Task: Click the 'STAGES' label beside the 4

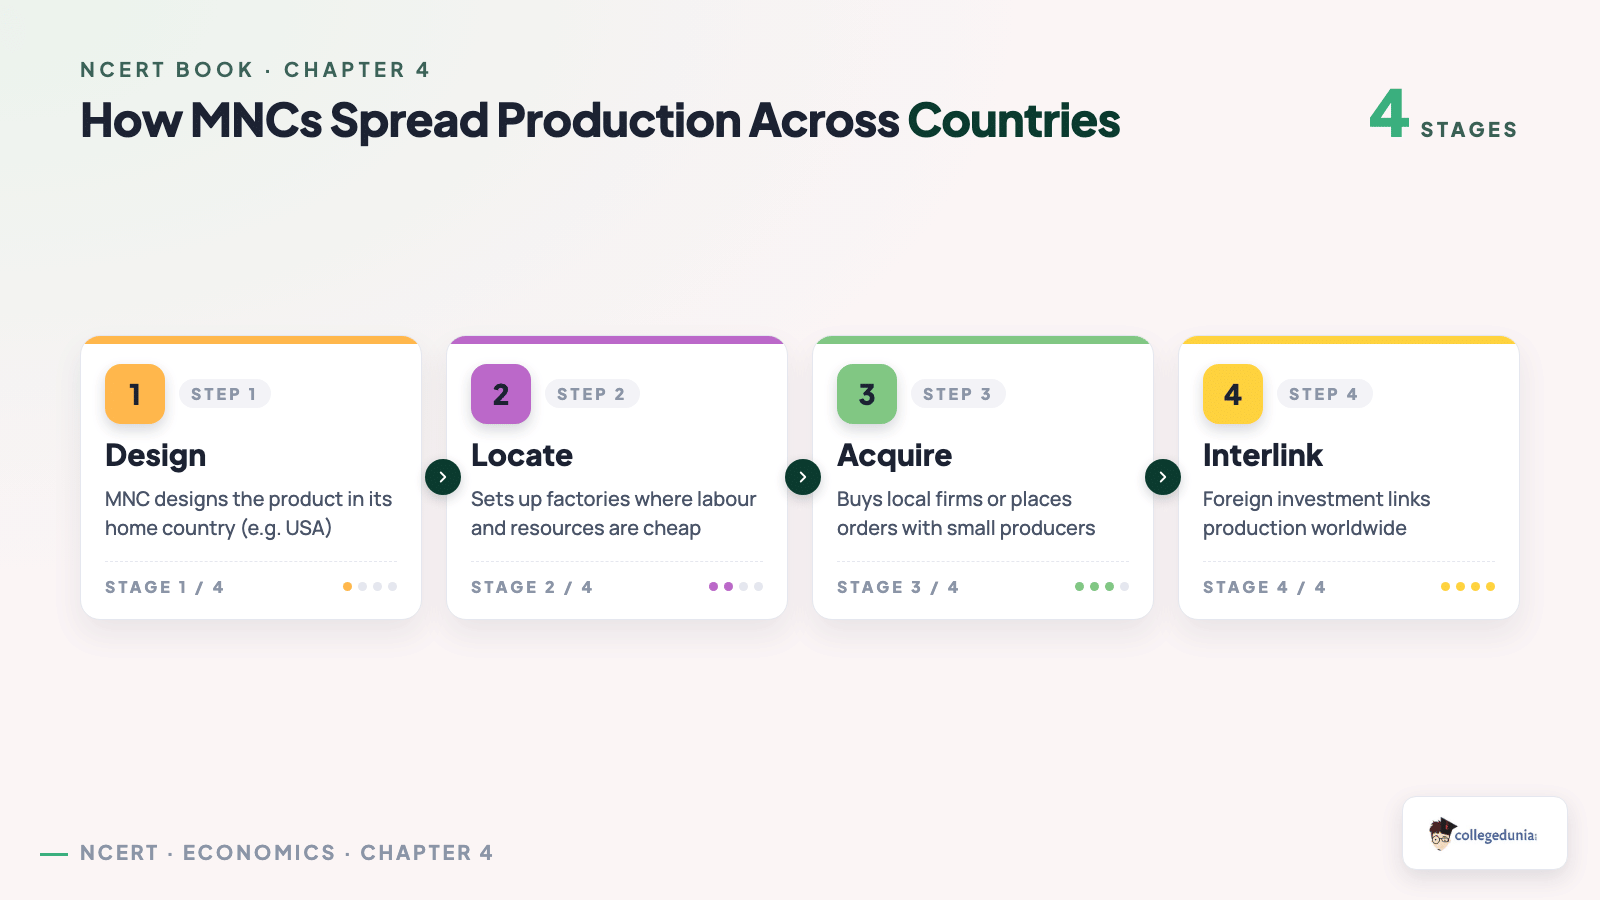Action: [x=1469, y=130]
